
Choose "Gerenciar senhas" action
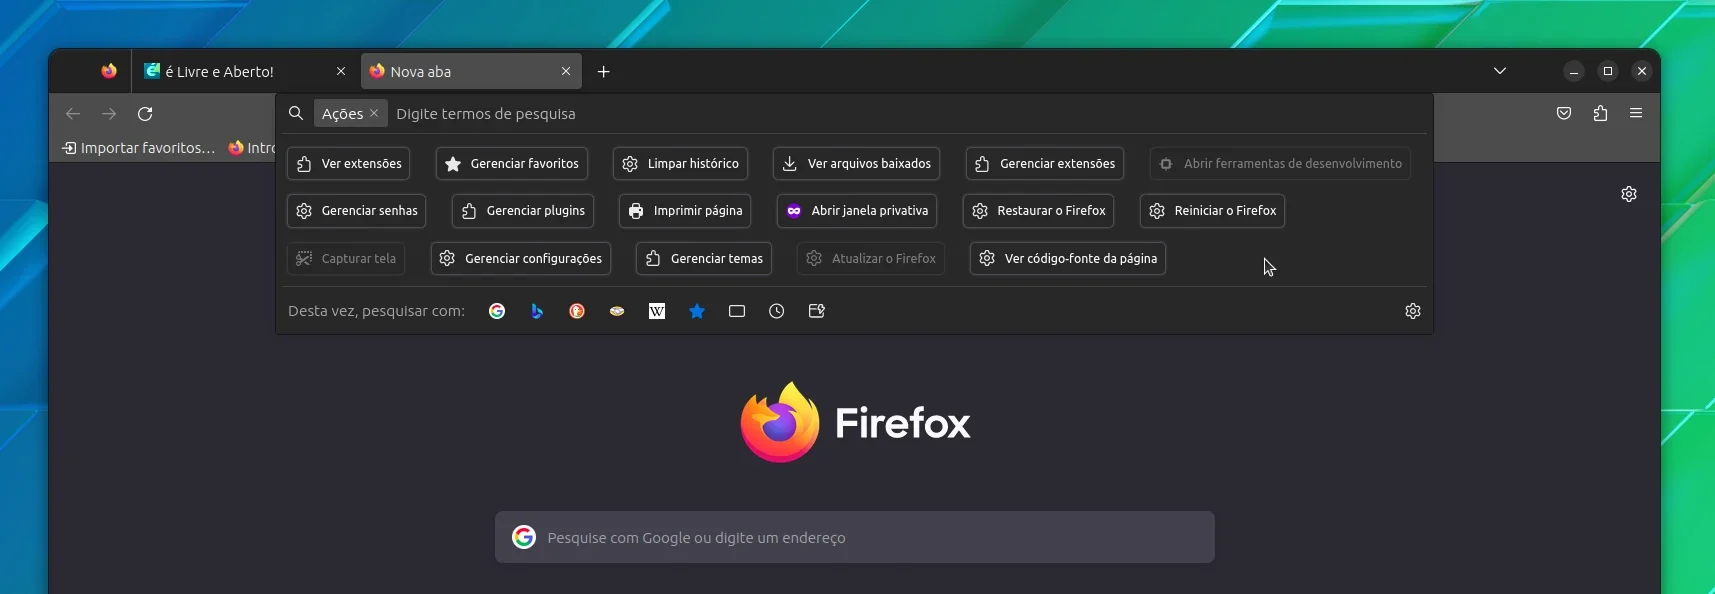click(x=356, y=211)
